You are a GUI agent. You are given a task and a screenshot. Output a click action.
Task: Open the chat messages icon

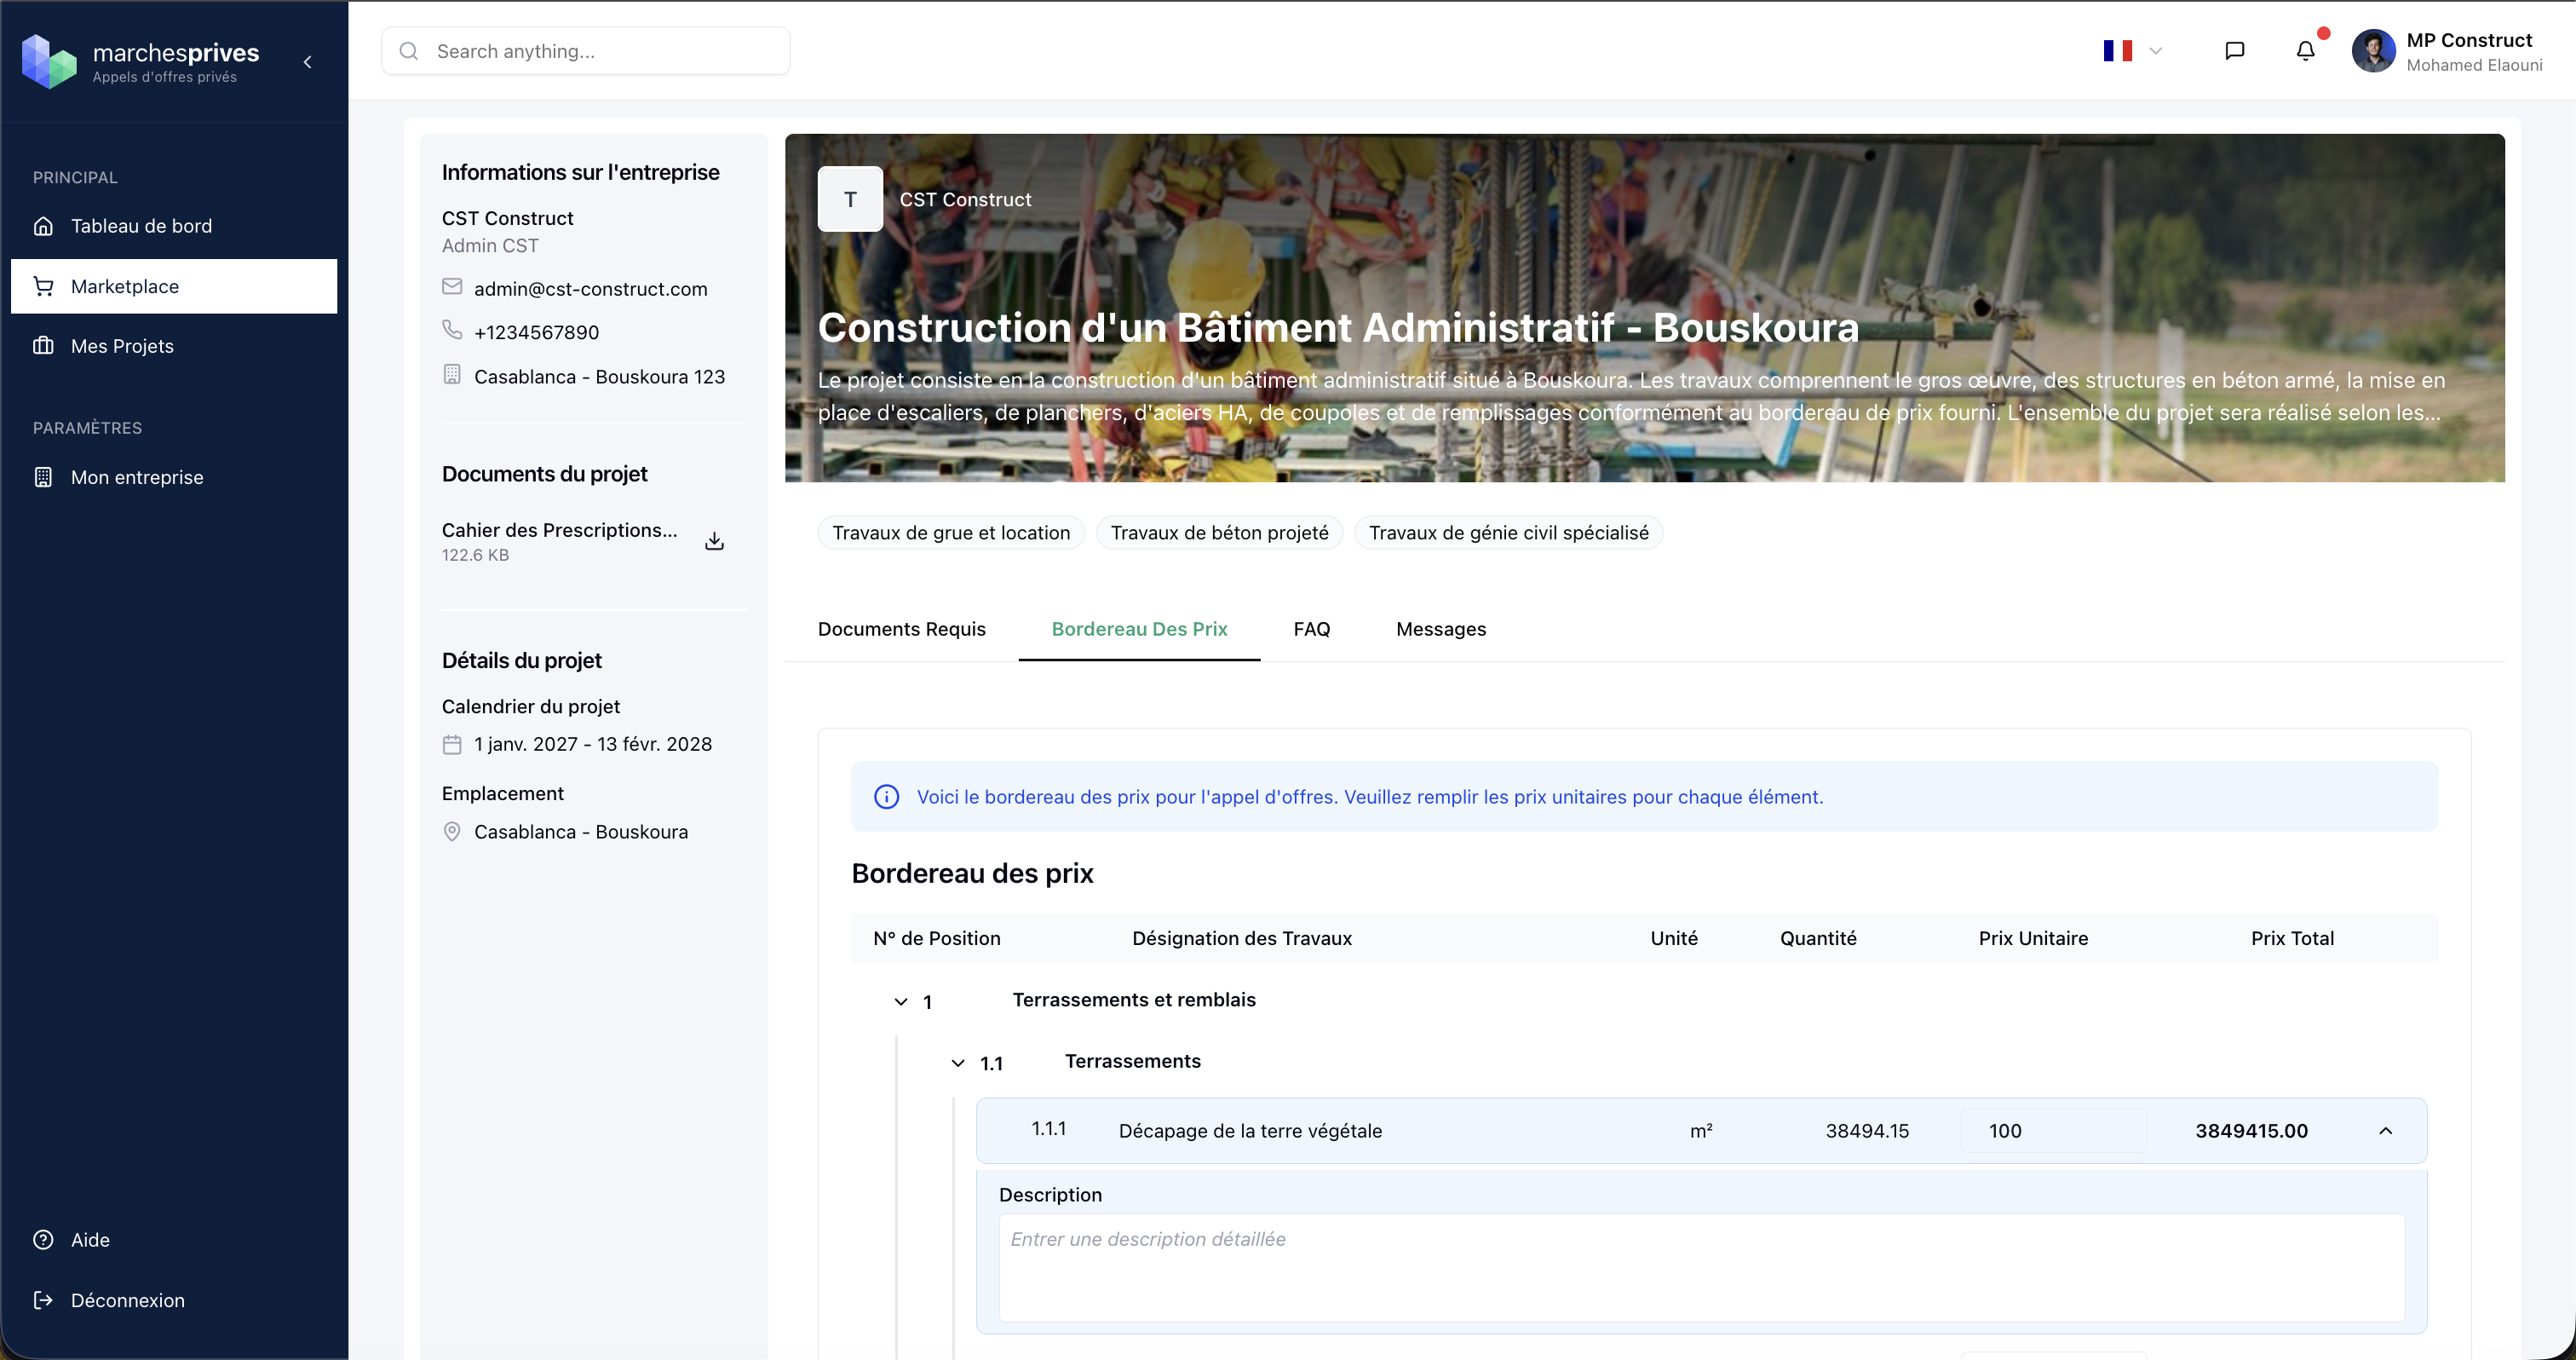click(x=2234, y=51)
